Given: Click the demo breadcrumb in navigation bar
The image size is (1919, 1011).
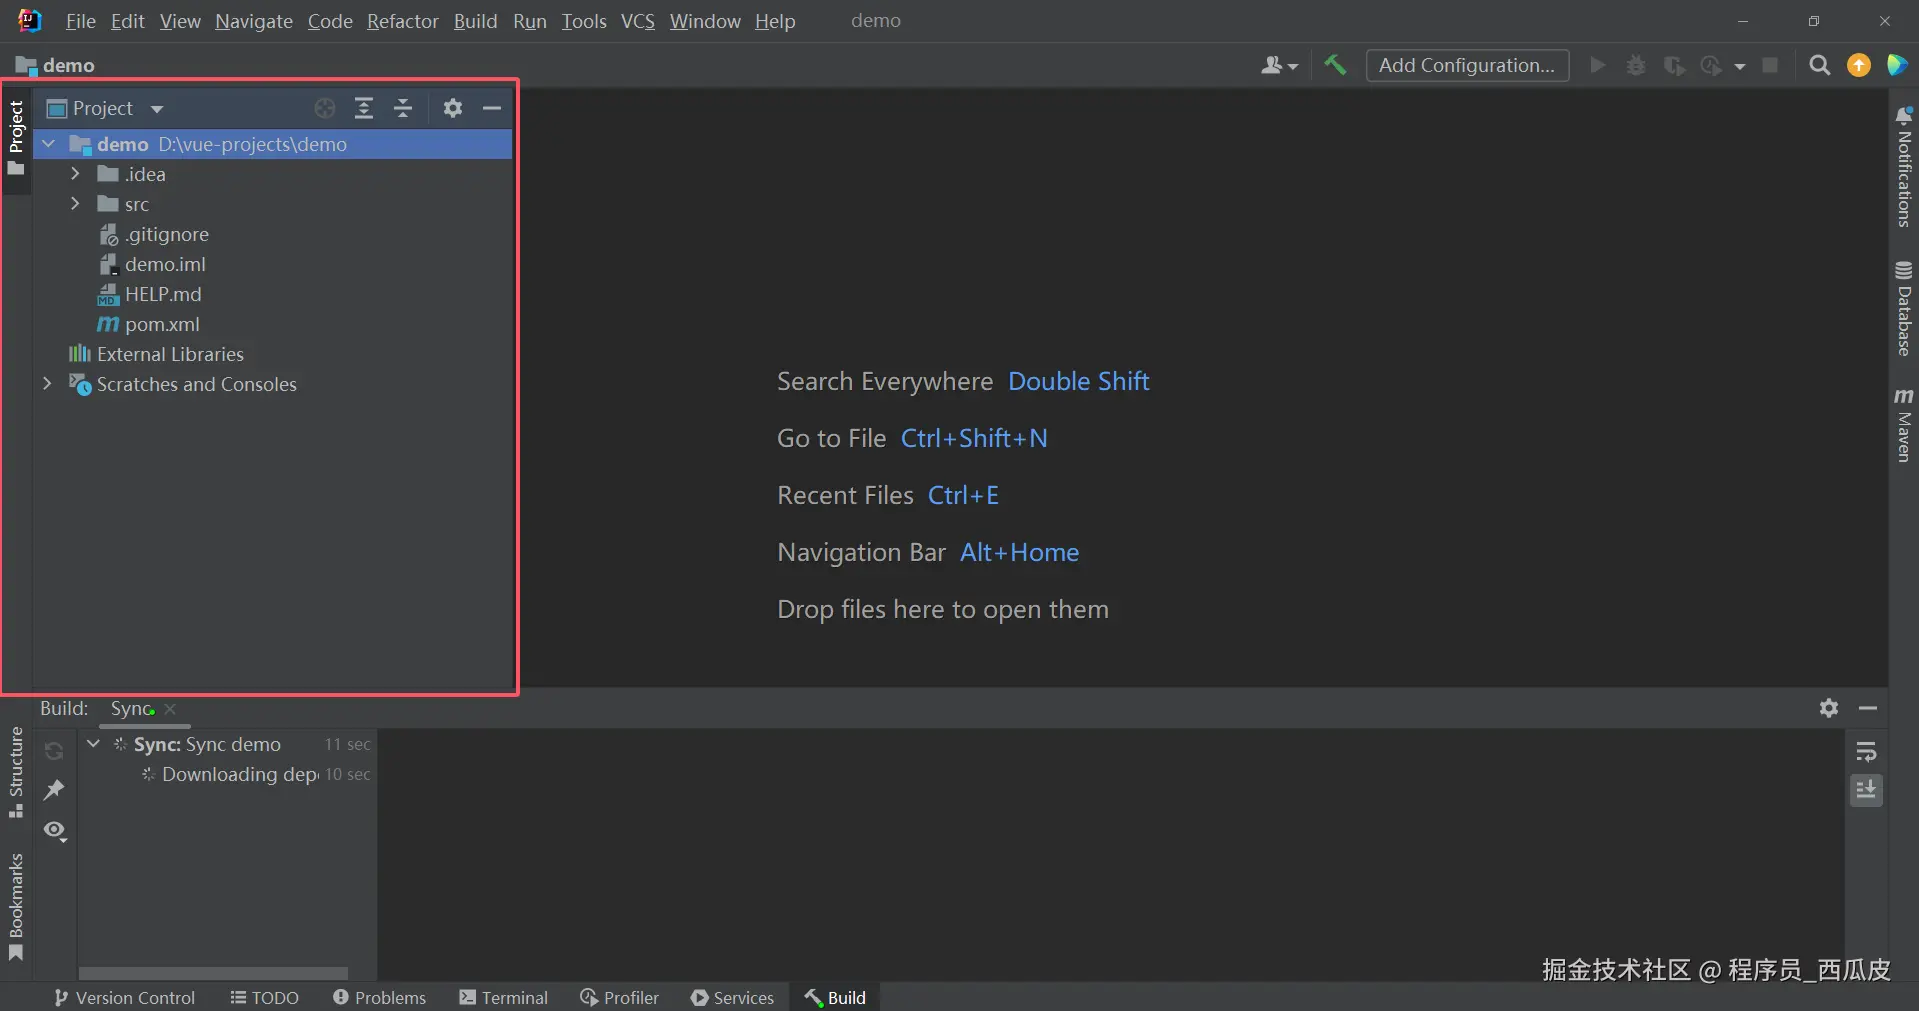Looking at the screenshot, I should [x=56, y=65].
